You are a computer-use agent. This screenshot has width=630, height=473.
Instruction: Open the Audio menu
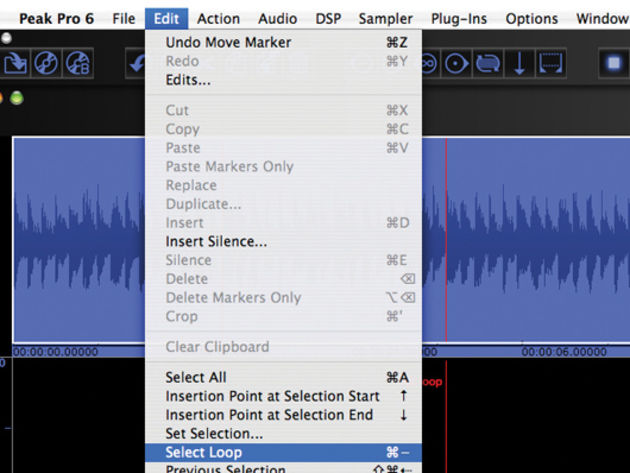point(278,19)
